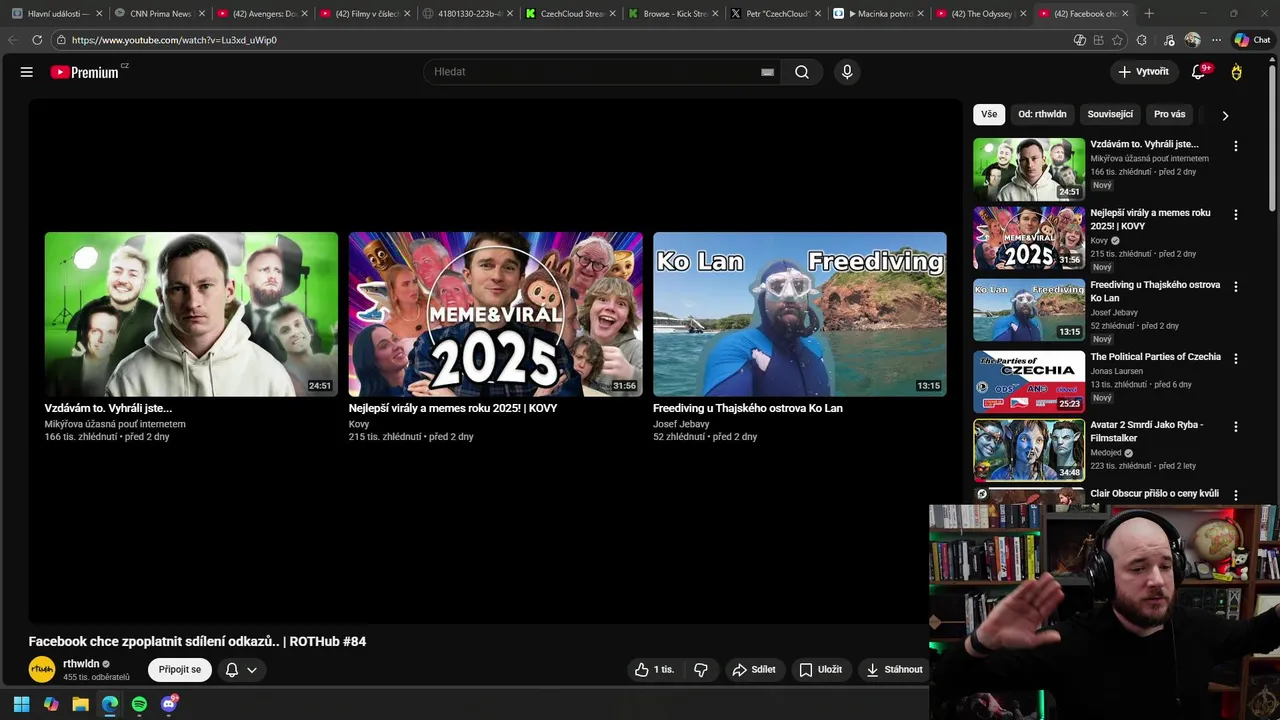The width and height of the screenshot is (1280, 720).
Task: Open options for The Political Parties of Czechia
Action: (x=1235, y=359)
